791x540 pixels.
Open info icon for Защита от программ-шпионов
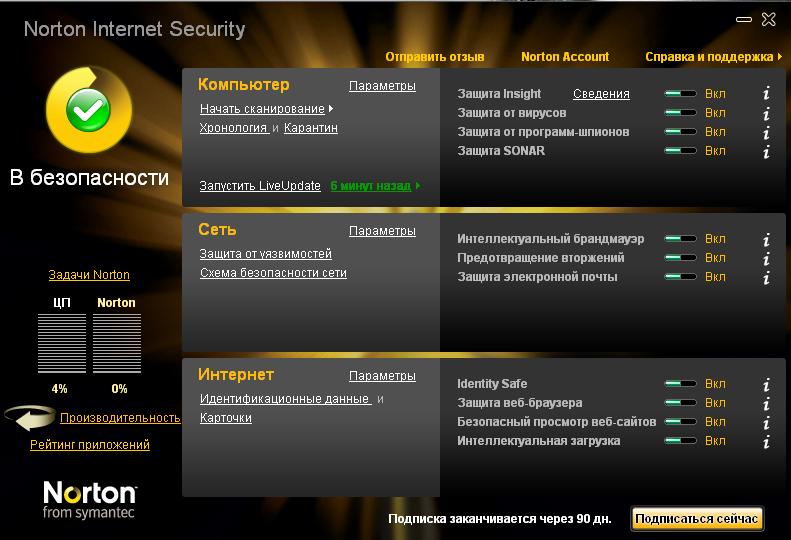(766, 132)
